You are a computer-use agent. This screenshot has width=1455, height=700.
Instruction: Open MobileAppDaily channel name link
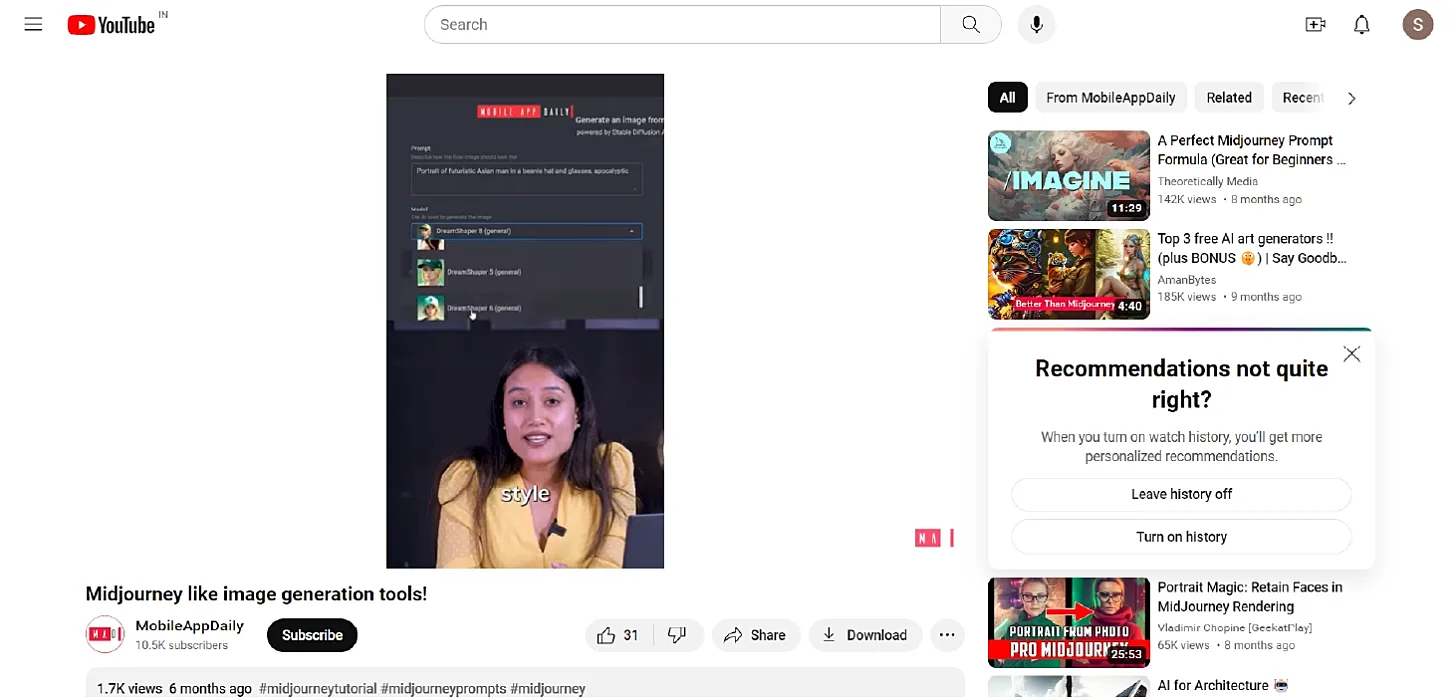[x=190, y=626]
